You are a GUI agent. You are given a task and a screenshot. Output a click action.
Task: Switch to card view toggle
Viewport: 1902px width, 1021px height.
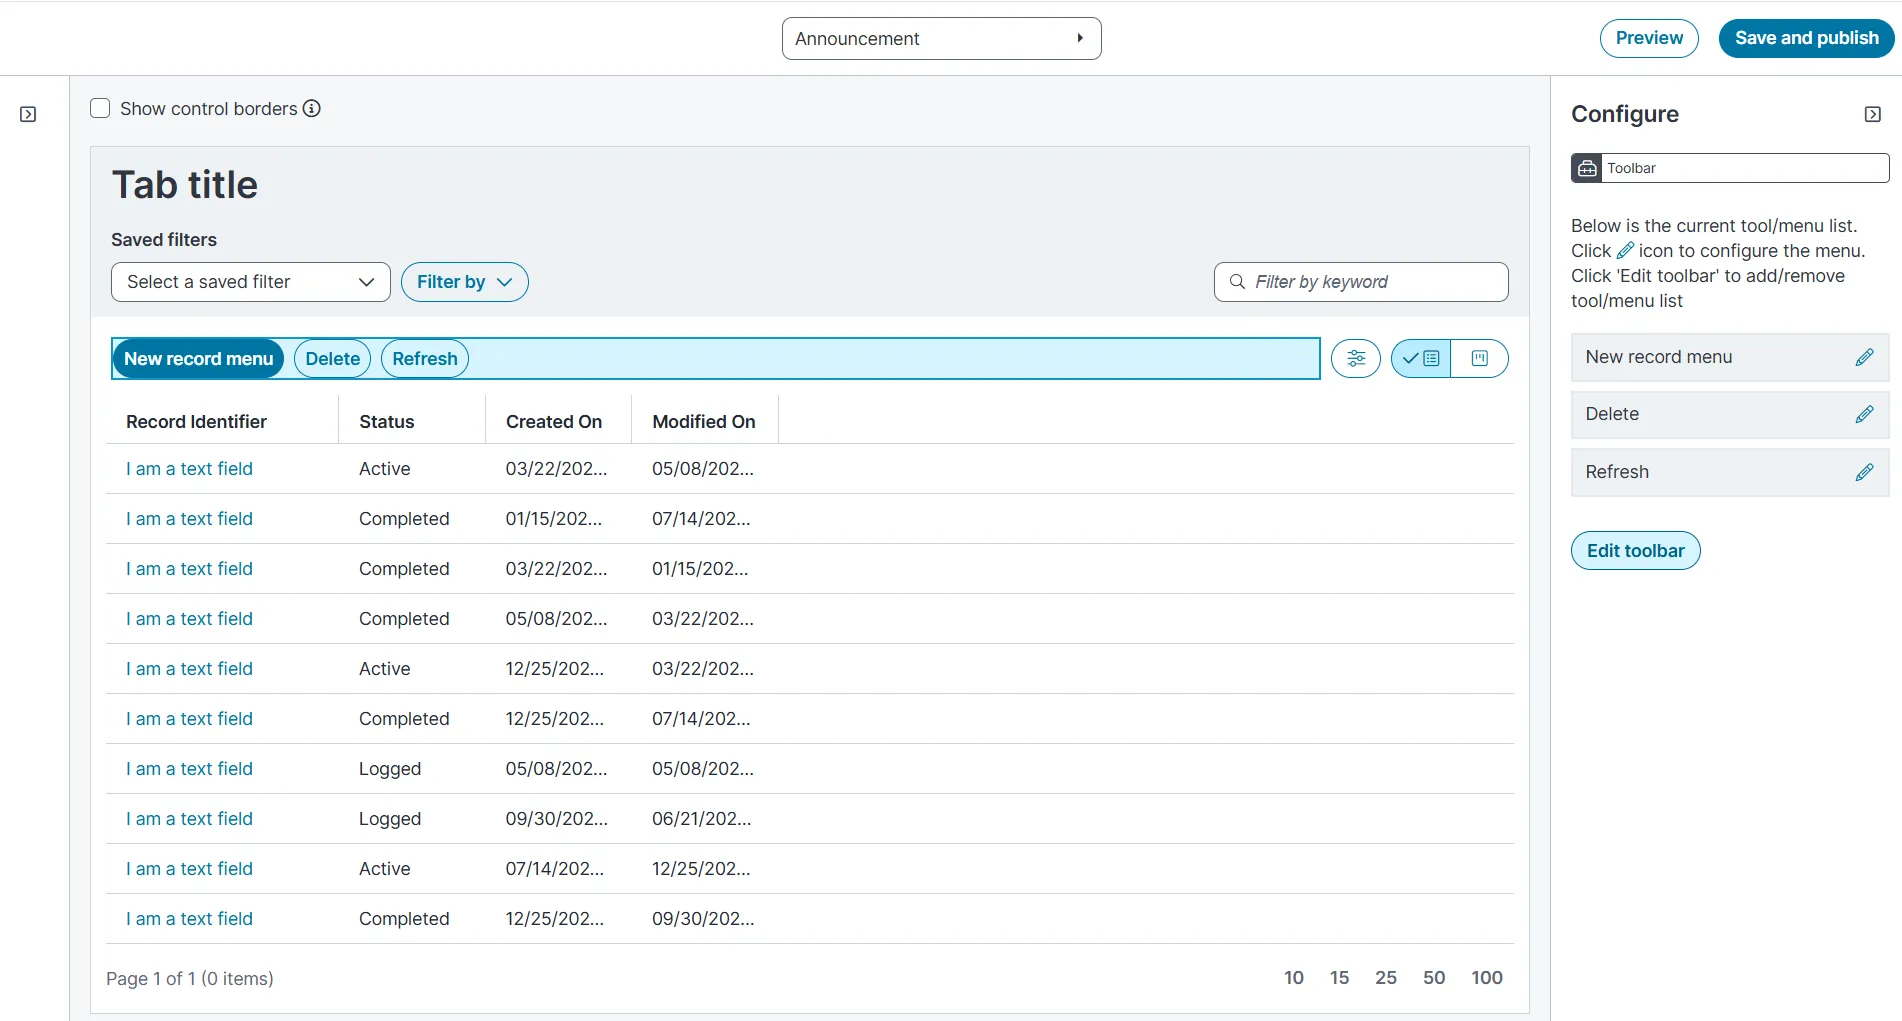coord(1480,358)
